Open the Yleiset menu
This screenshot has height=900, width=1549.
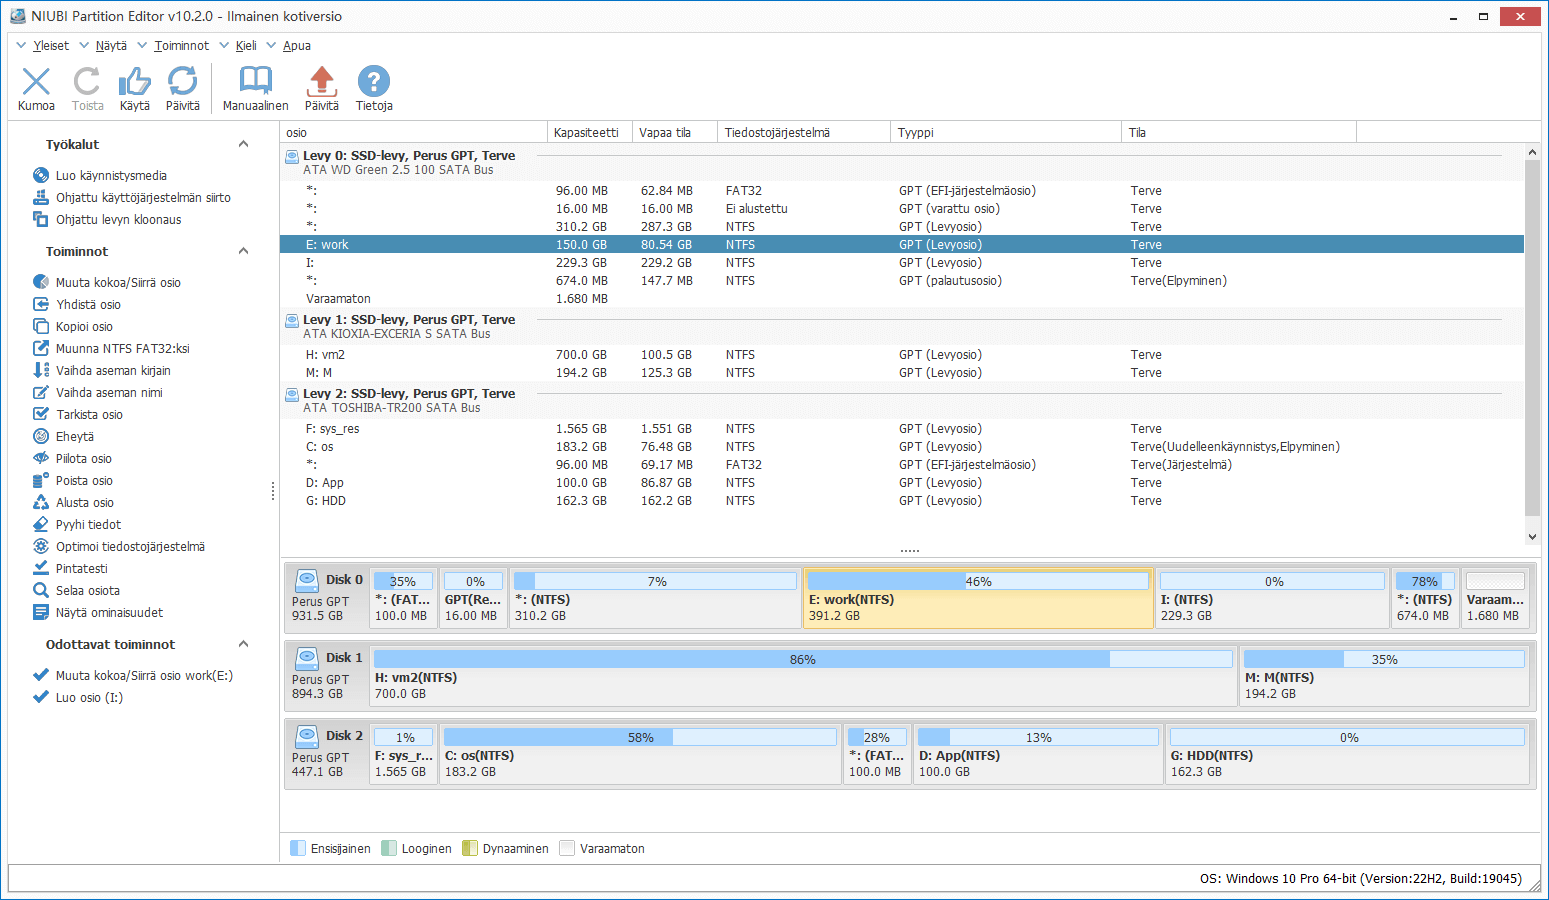click(50, 46)
